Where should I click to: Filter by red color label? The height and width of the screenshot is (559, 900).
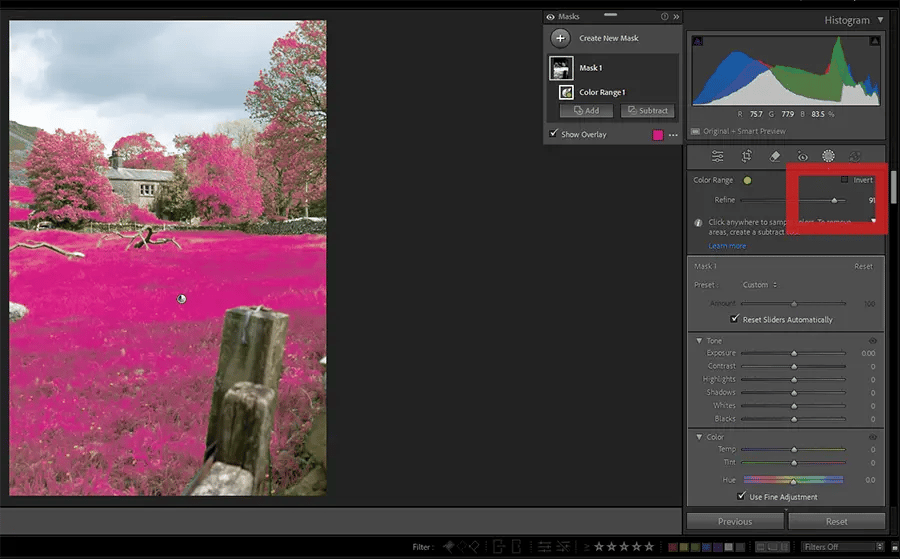coord(673,547)
